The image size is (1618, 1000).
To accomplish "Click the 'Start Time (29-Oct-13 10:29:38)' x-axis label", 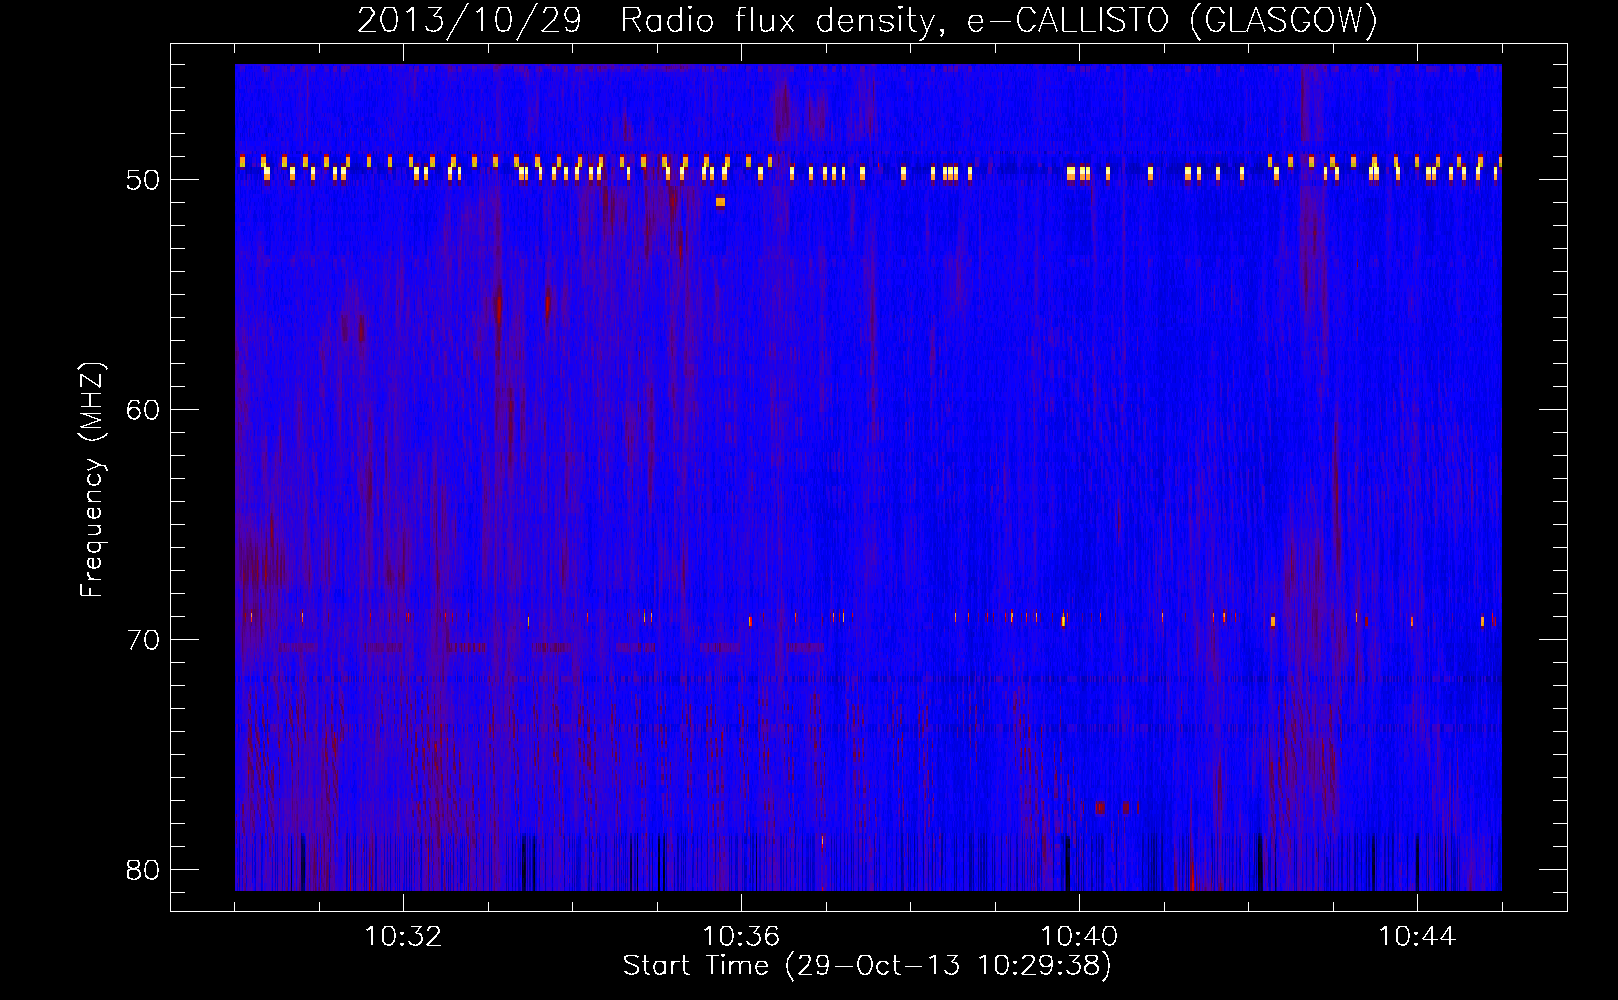I will tap(867, 966).
